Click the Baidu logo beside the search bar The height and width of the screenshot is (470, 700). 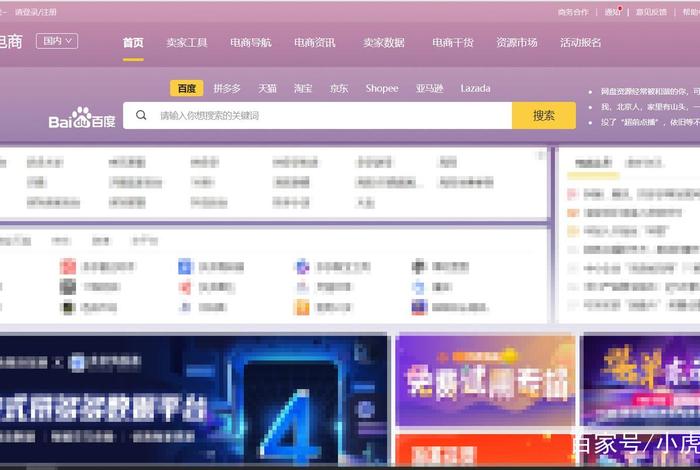pos(82,118)
